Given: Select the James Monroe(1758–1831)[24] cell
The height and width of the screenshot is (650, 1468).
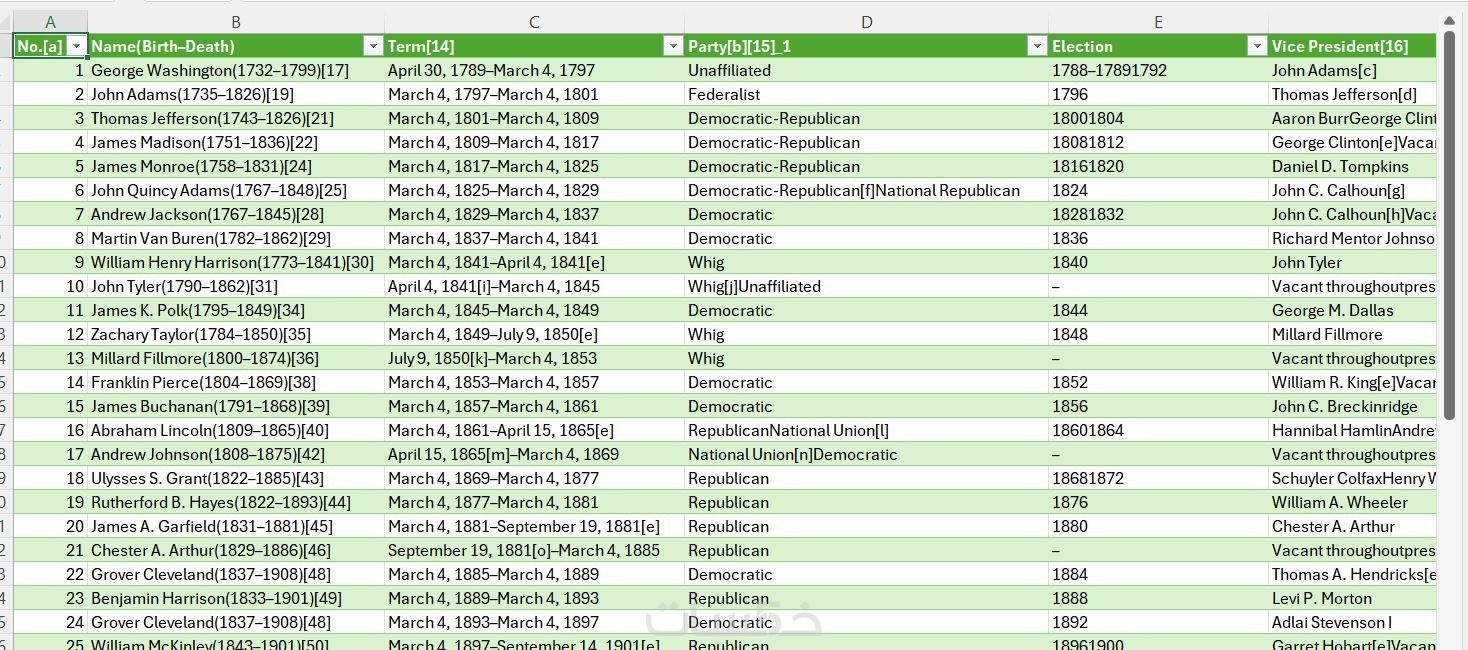Looking at the screenshot, I should (236, 166).
